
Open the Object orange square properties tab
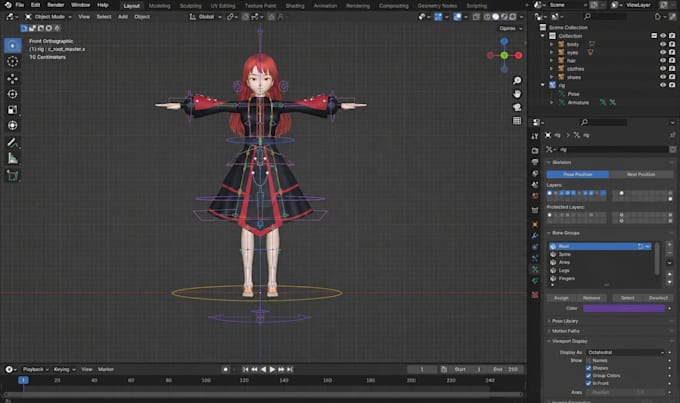pyautogui.click(x=535, y=224)
